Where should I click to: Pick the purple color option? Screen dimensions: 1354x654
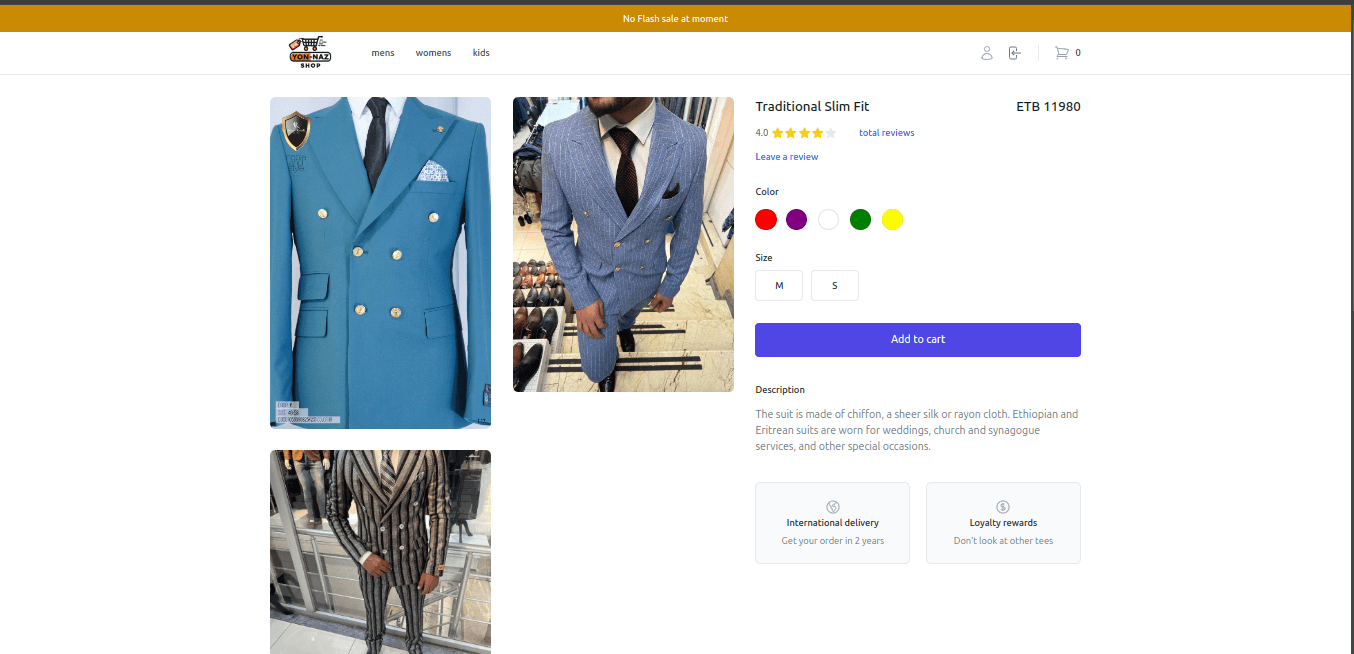pos(797,220)
